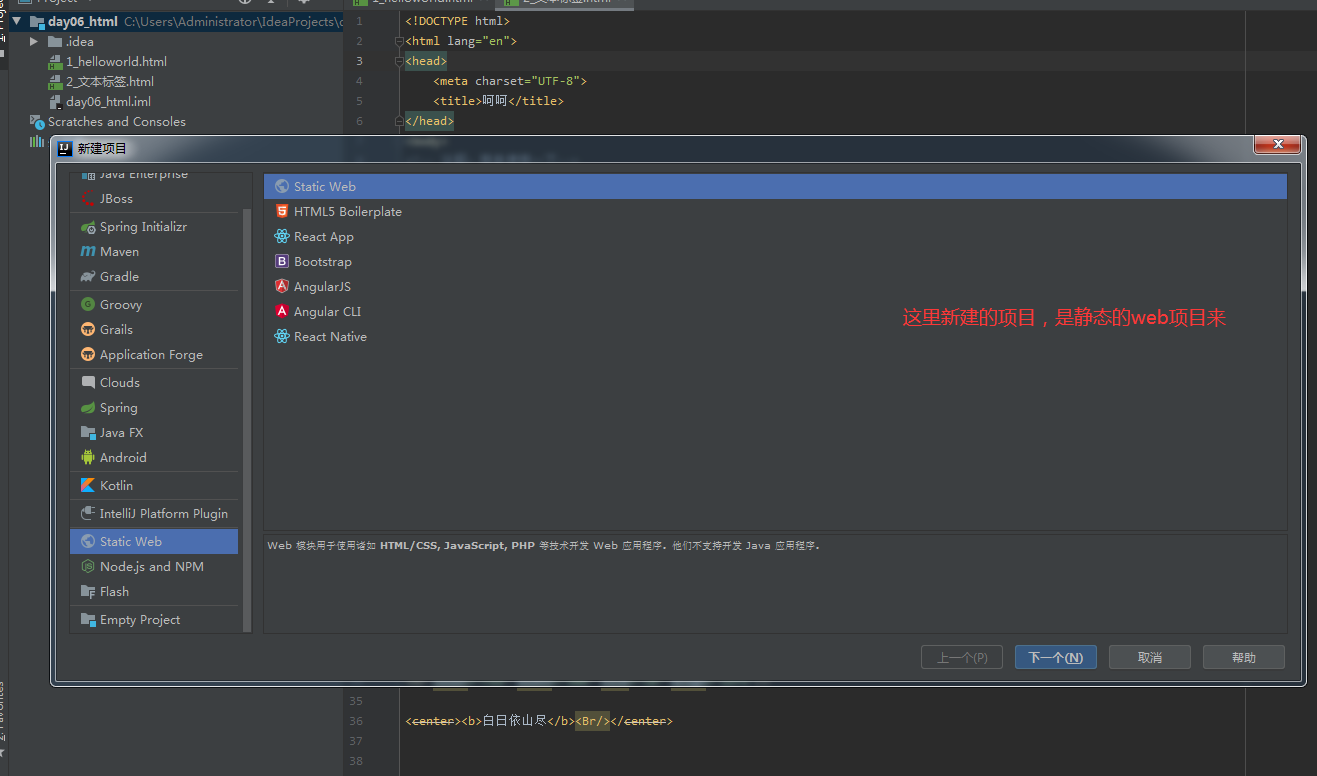Viewport: 1317px width, 776px height.
Task: Collapse the head tag fold marker on line 3
Action: [x=399, y=61]
